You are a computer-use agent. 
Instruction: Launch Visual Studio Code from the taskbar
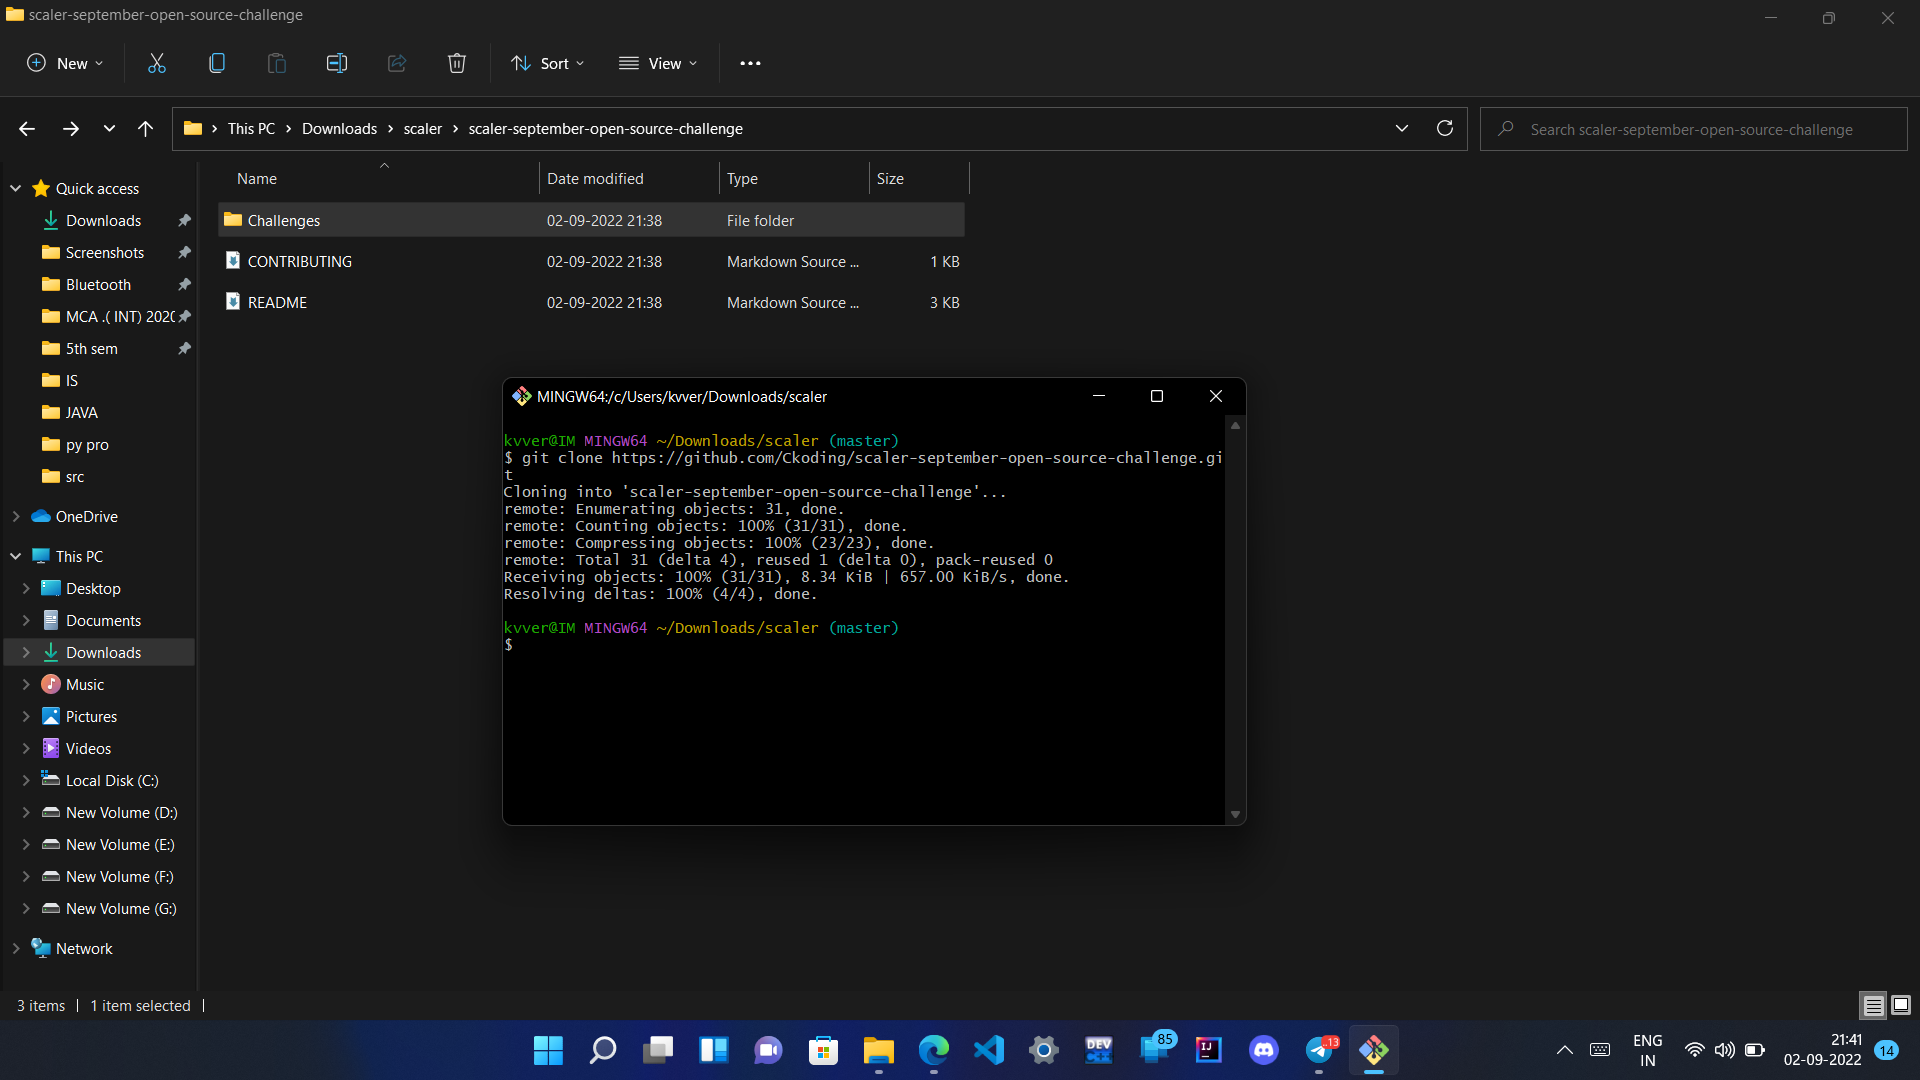pos(988,1050)
